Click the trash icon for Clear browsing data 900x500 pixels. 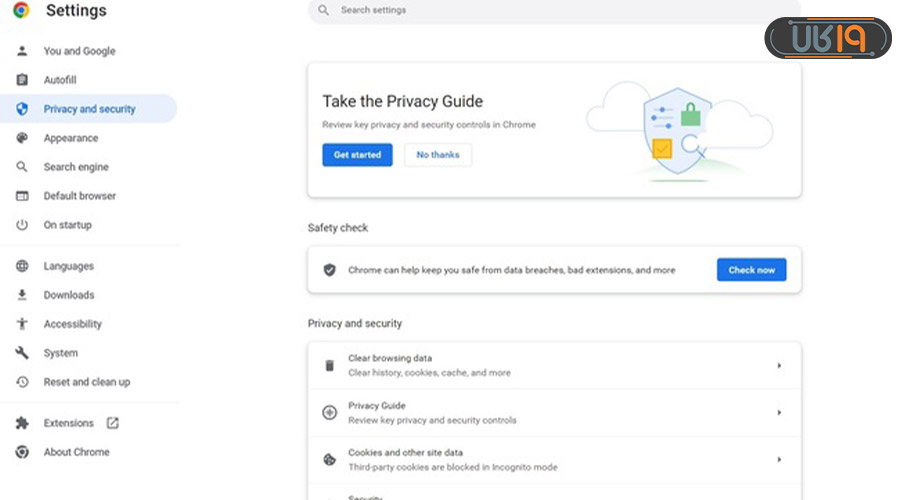pyautogui.click(x=329, y=365)
